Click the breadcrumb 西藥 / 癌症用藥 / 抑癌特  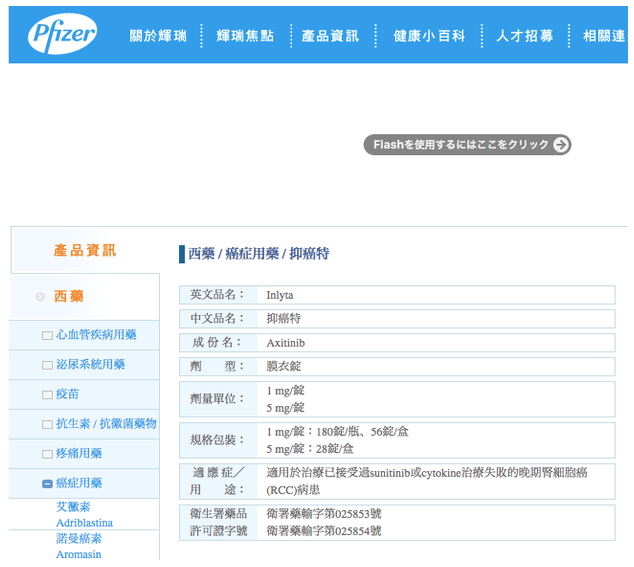pyautogui.click(x=259, y=254)
